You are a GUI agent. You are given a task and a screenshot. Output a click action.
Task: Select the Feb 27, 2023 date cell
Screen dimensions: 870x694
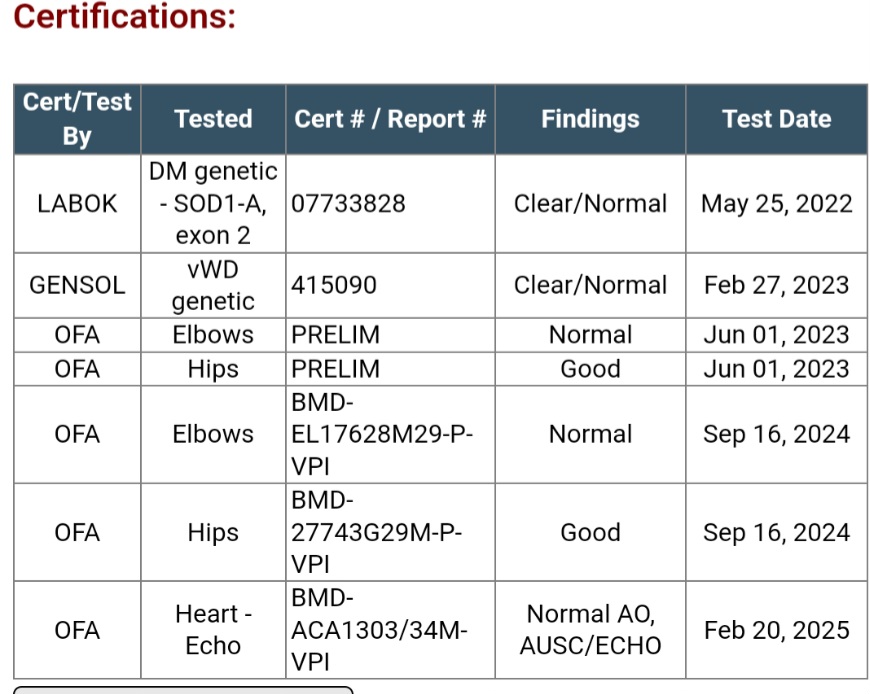[x=777, y=285]
